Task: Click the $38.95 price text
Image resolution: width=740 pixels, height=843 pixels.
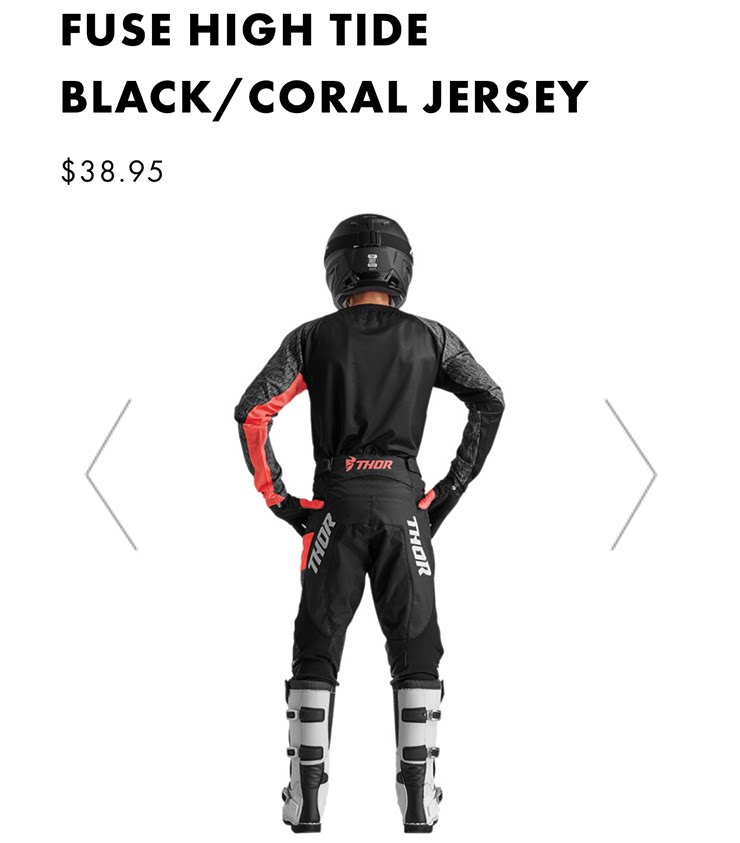Action: click(112, 172)
